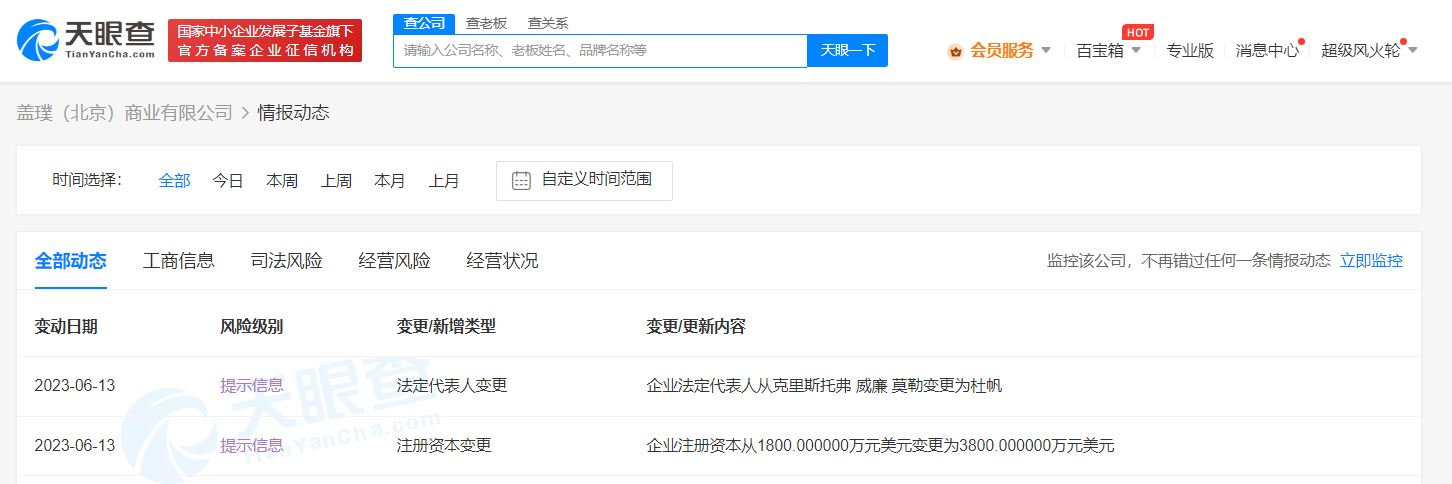Screen dimensions: 1452x484
Task: Open the 司法风险 tab
Action: [286, 261]
